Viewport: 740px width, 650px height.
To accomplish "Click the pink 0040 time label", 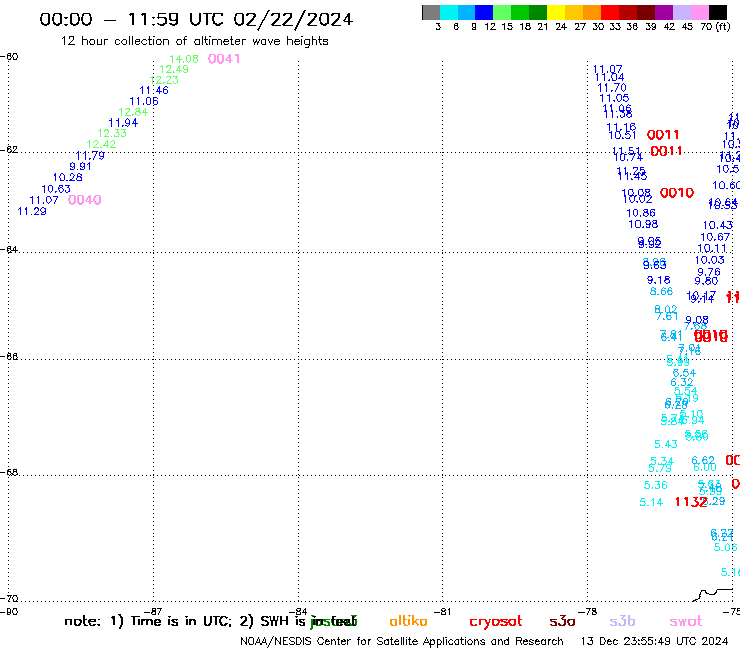I will (84, 200).
